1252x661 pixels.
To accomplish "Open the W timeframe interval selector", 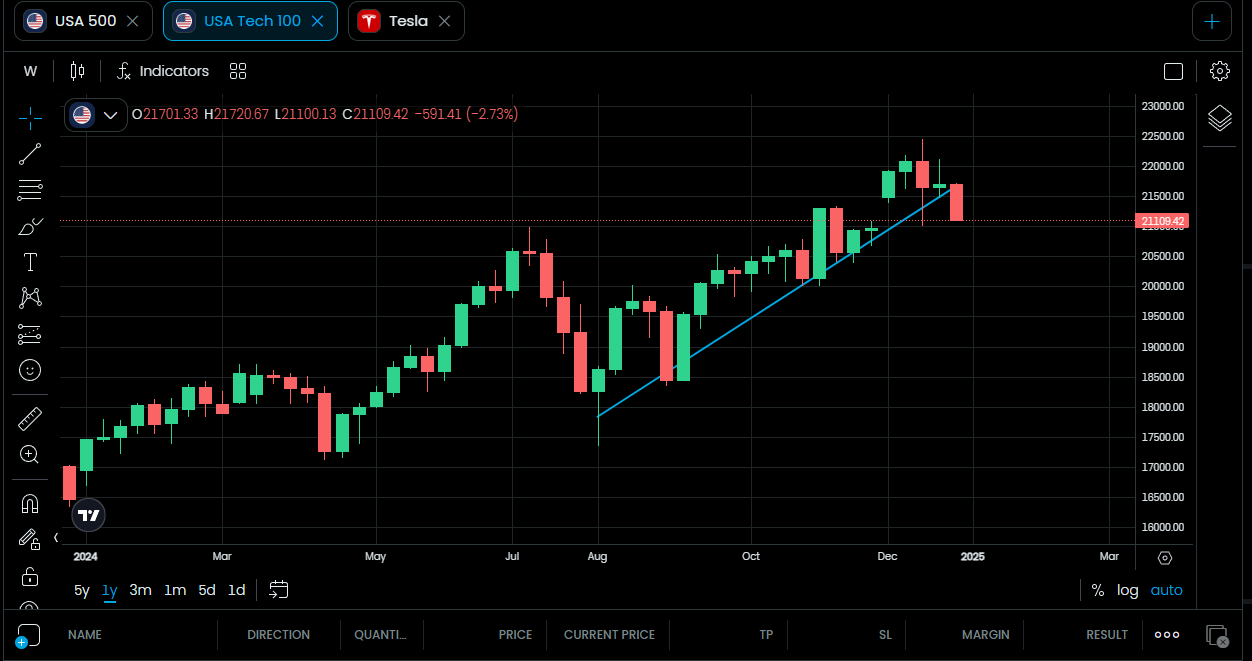I will pyautogui.click(x=30, y=71).
